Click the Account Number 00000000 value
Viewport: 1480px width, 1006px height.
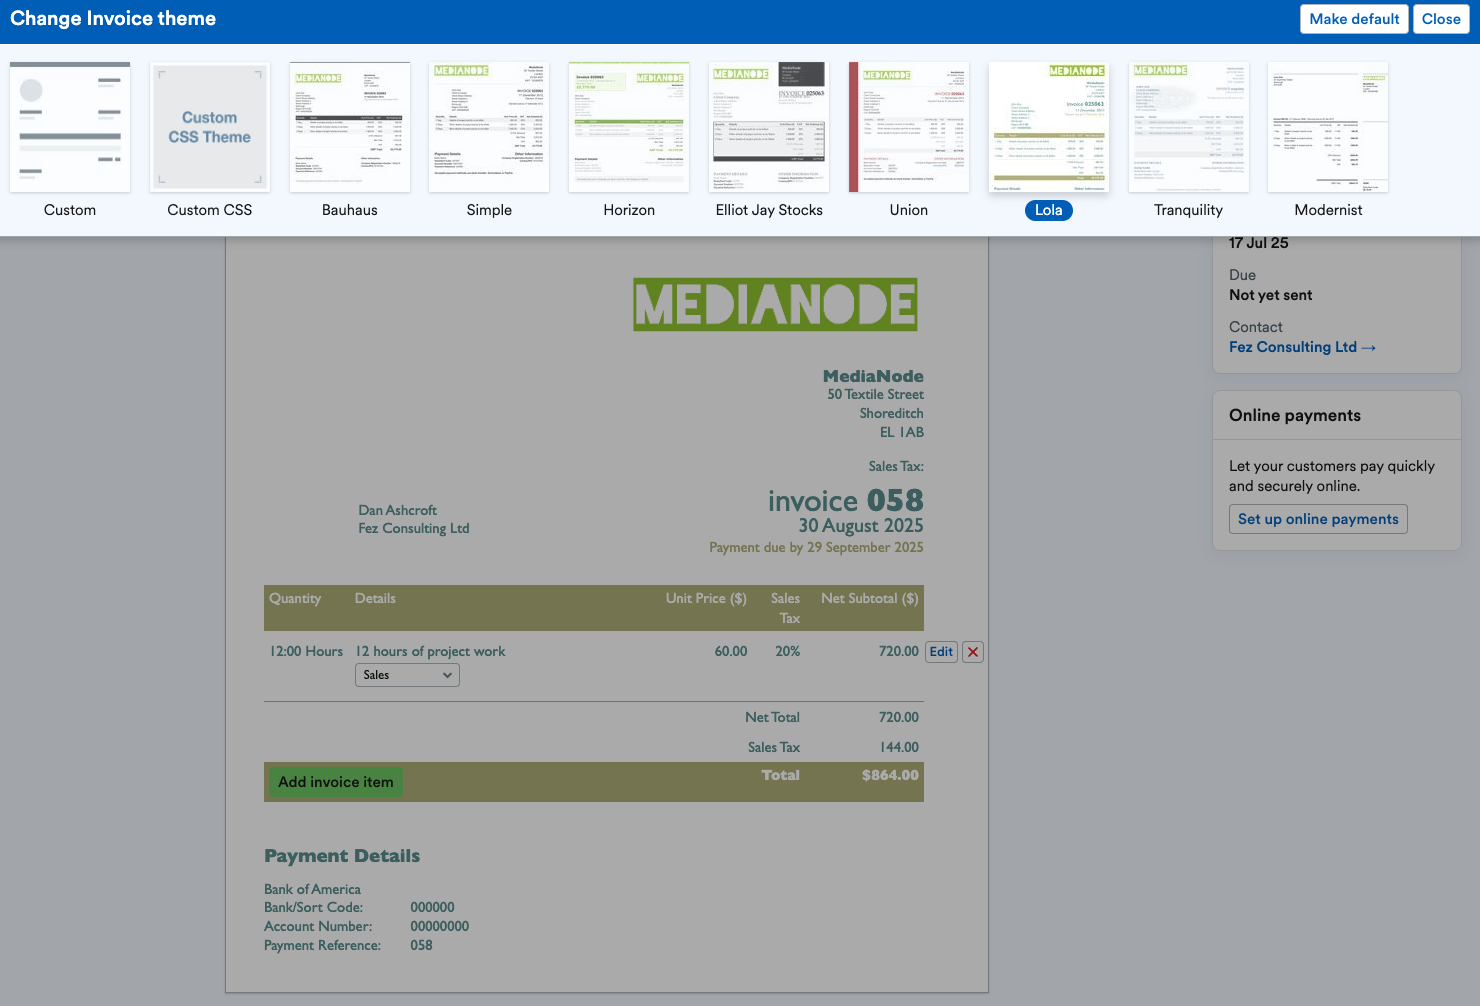click(440, 926)
